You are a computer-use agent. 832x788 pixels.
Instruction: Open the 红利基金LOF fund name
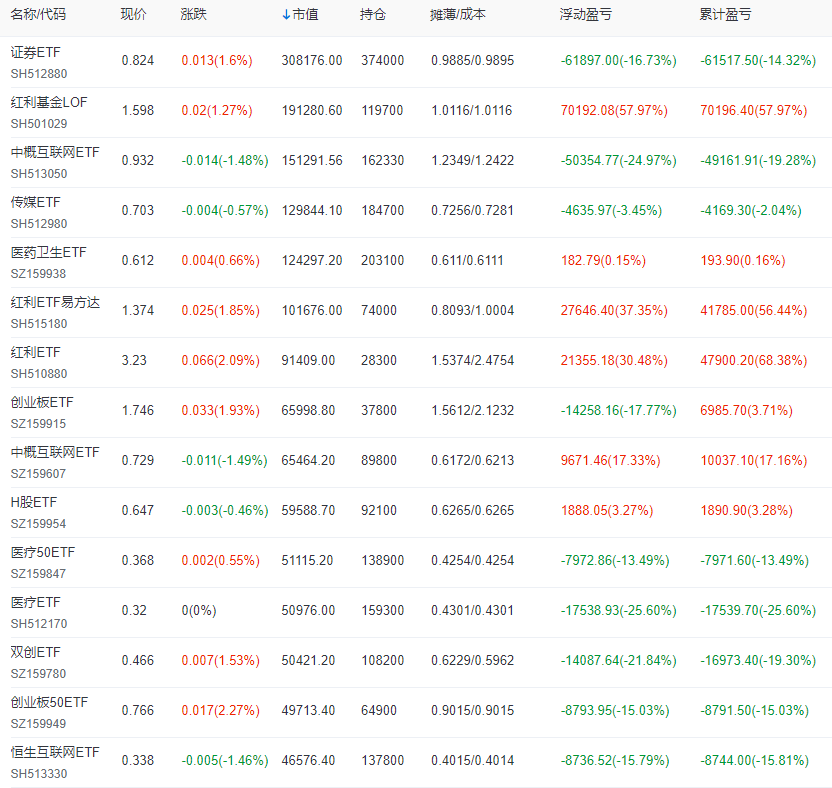coord(49,102)
